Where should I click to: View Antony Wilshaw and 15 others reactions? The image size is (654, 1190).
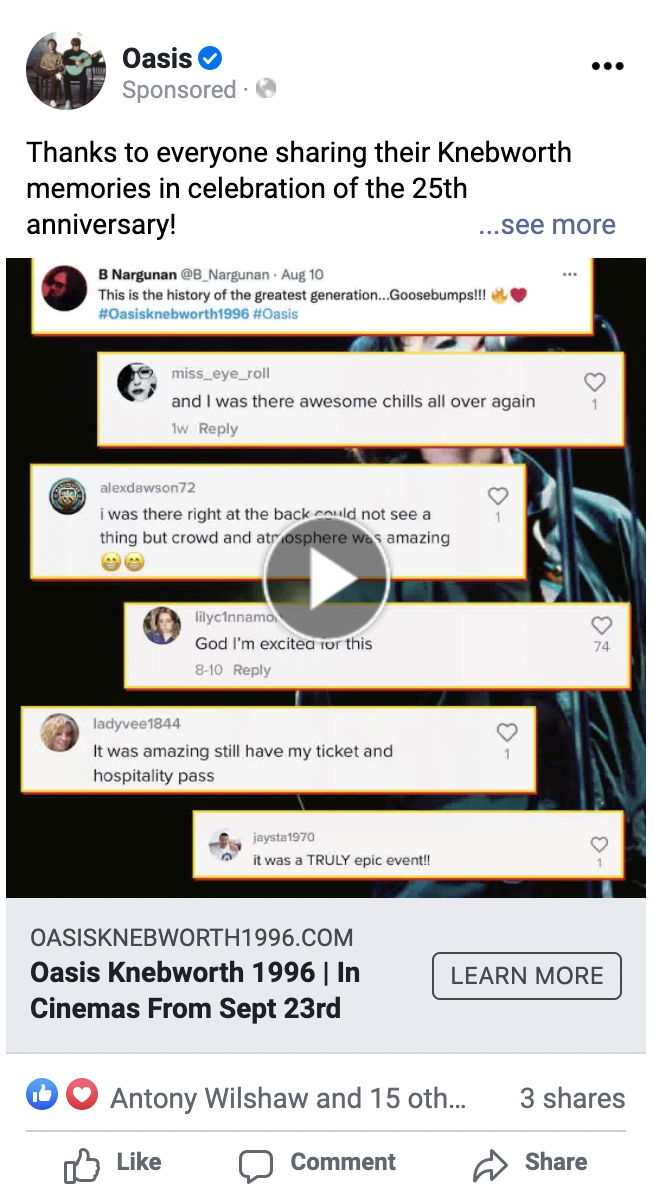[x=288, y=1098]
